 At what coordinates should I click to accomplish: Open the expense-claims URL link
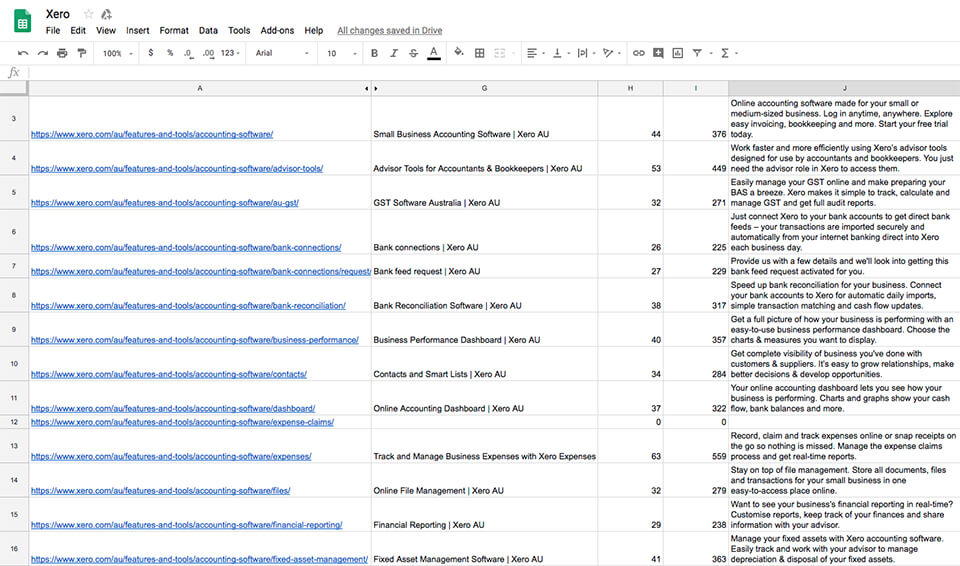[x=182, y=422]
